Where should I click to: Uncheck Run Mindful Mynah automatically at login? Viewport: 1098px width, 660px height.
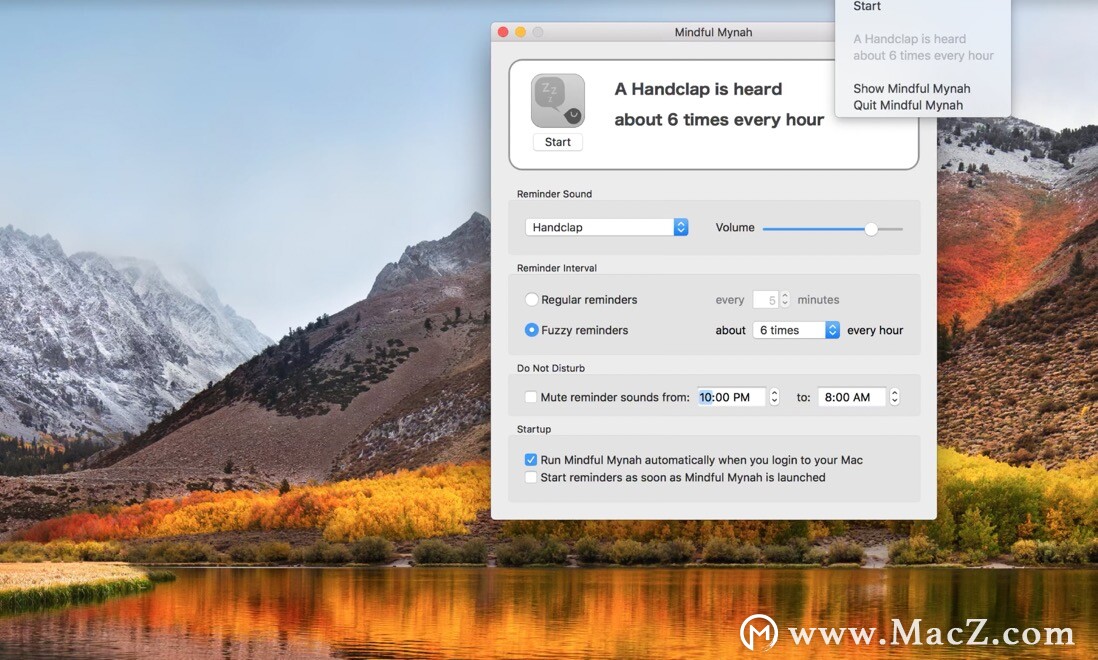click(531, 460)
